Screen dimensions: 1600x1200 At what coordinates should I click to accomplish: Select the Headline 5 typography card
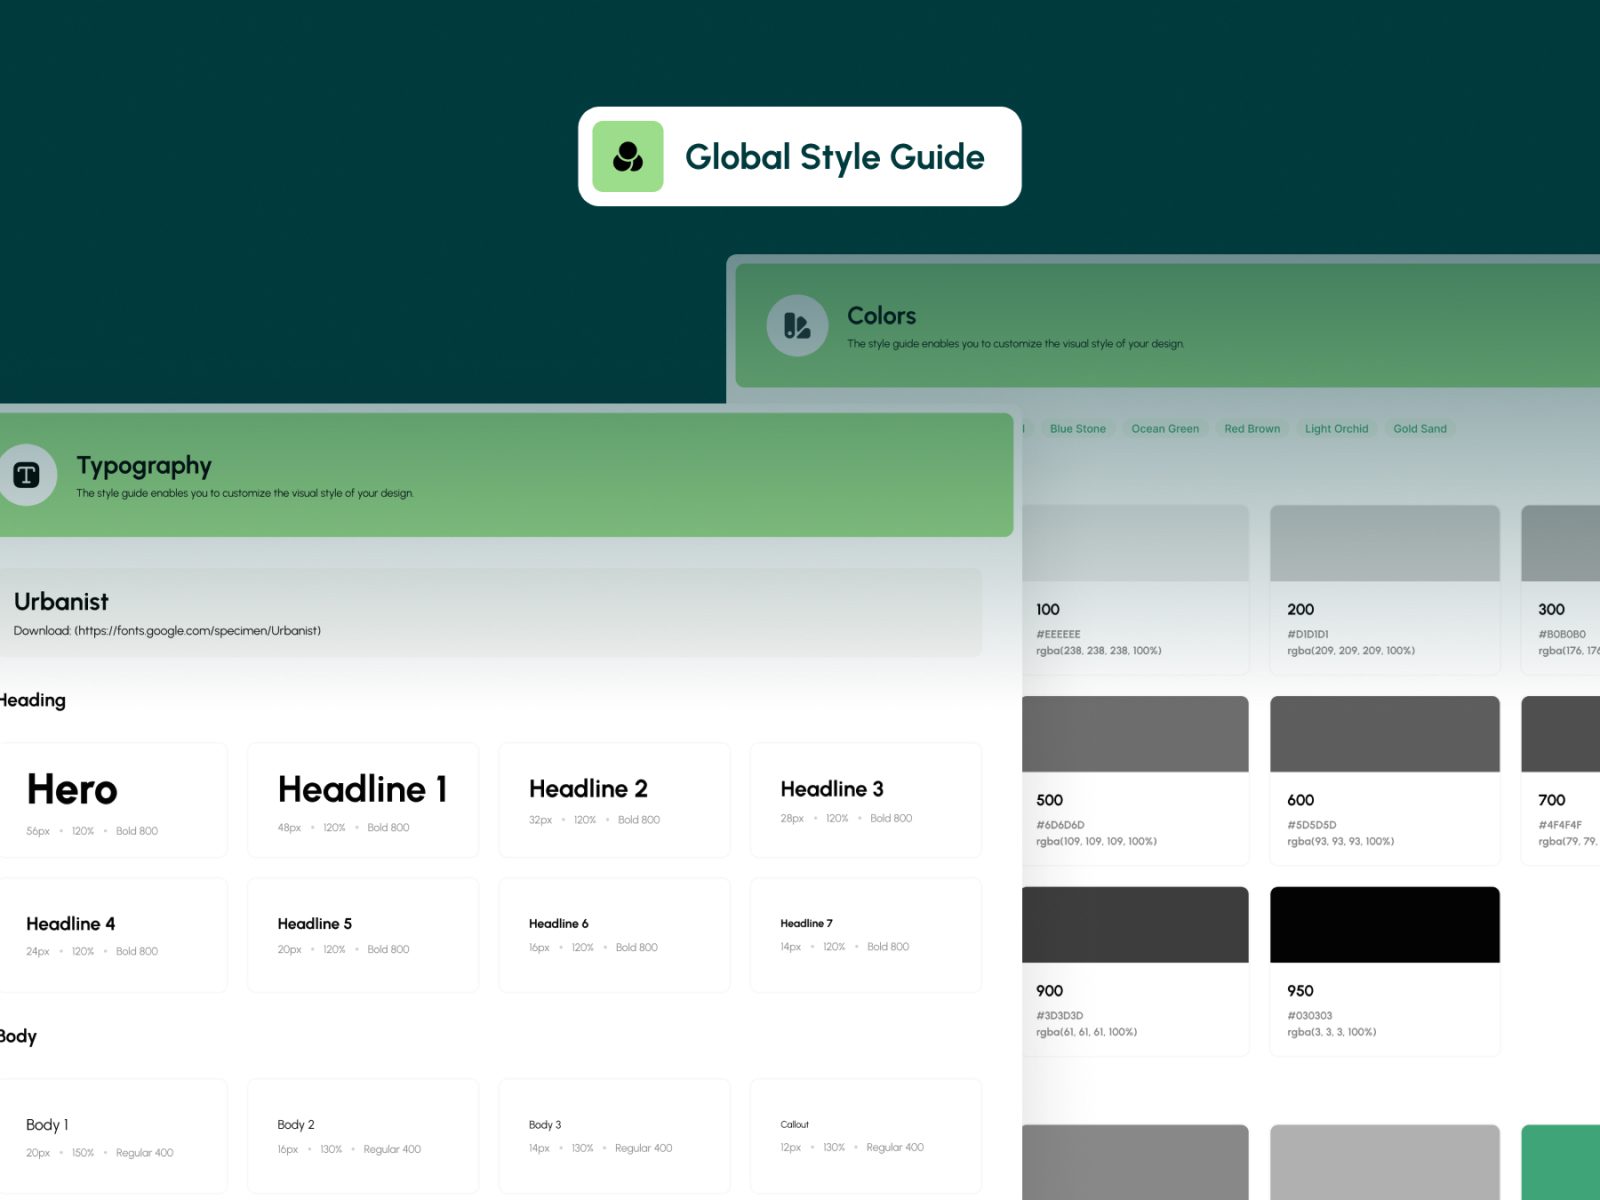(363, 935)
